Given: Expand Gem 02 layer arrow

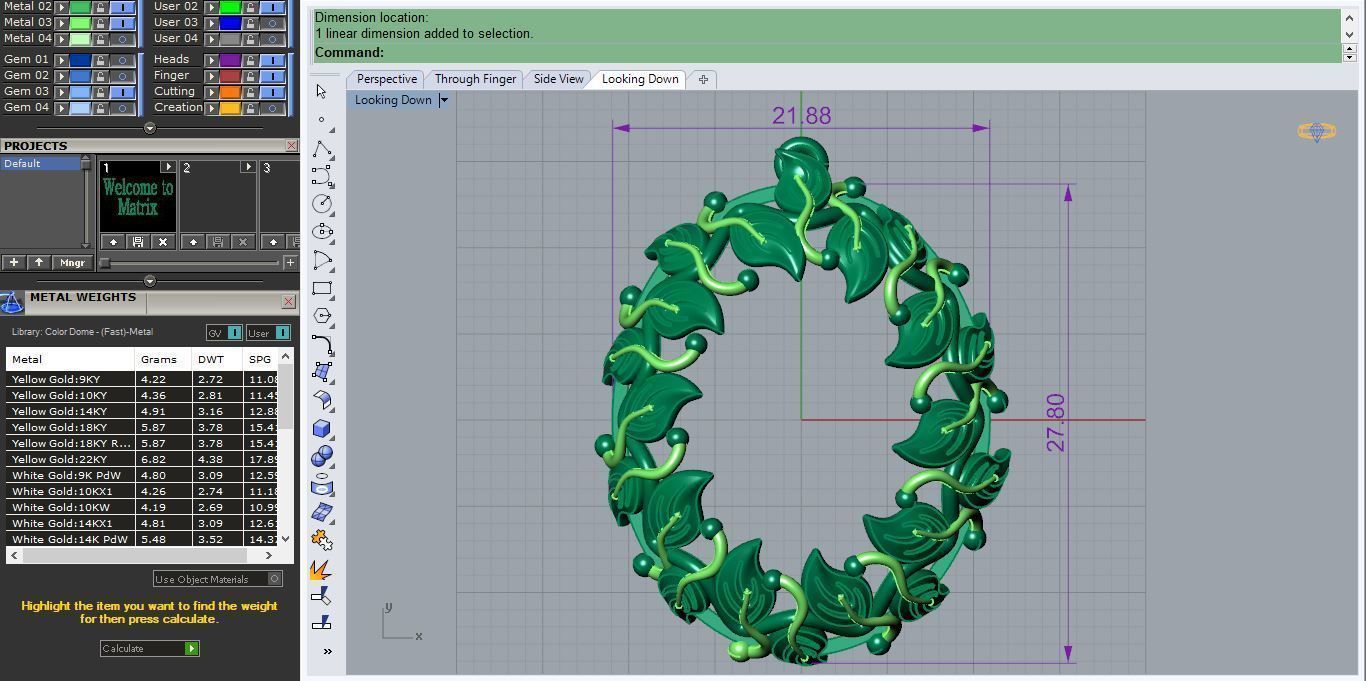Looking at the screenshot, I should point(61,76).
